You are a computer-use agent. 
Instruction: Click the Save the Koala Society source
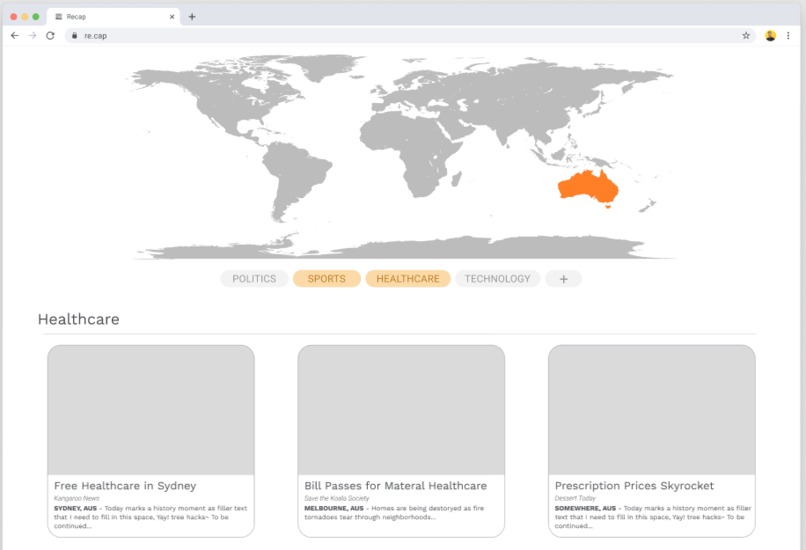coord(337,498)
